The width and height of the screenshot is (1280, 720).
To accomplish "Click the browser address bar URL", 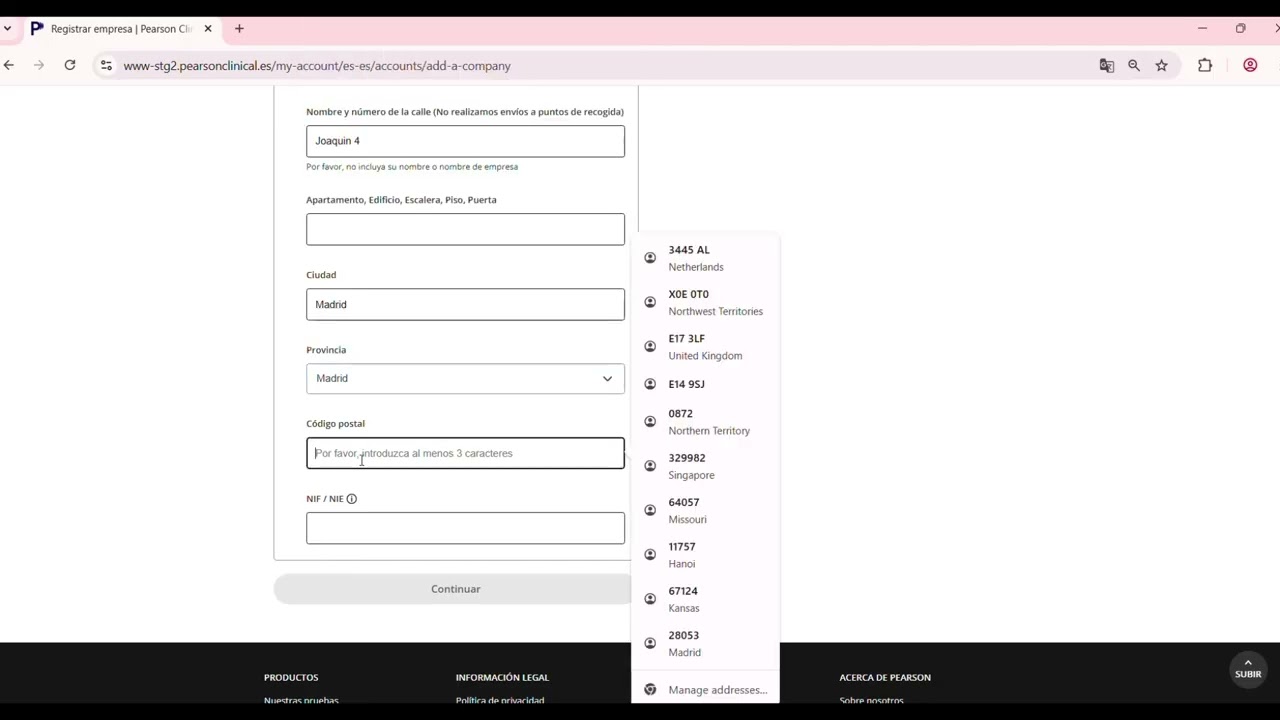I will 317,66.
